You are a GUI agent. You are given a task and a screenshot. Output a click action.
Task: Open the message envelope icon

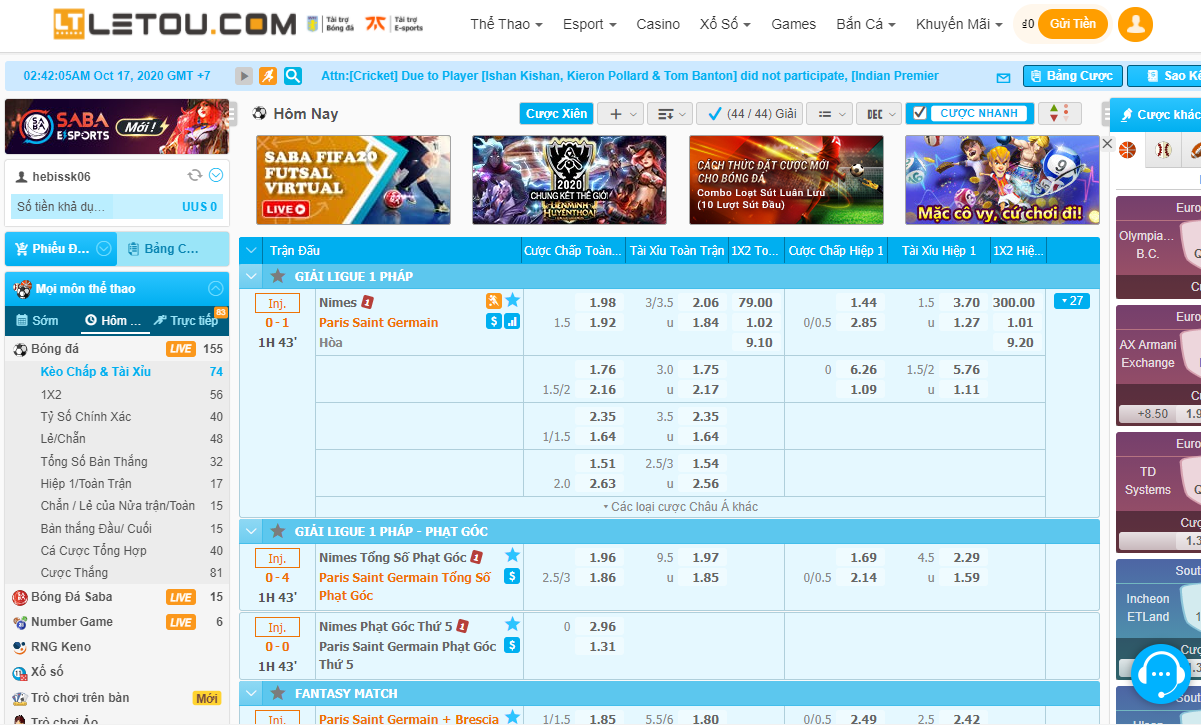click(x=1004, y=77)
